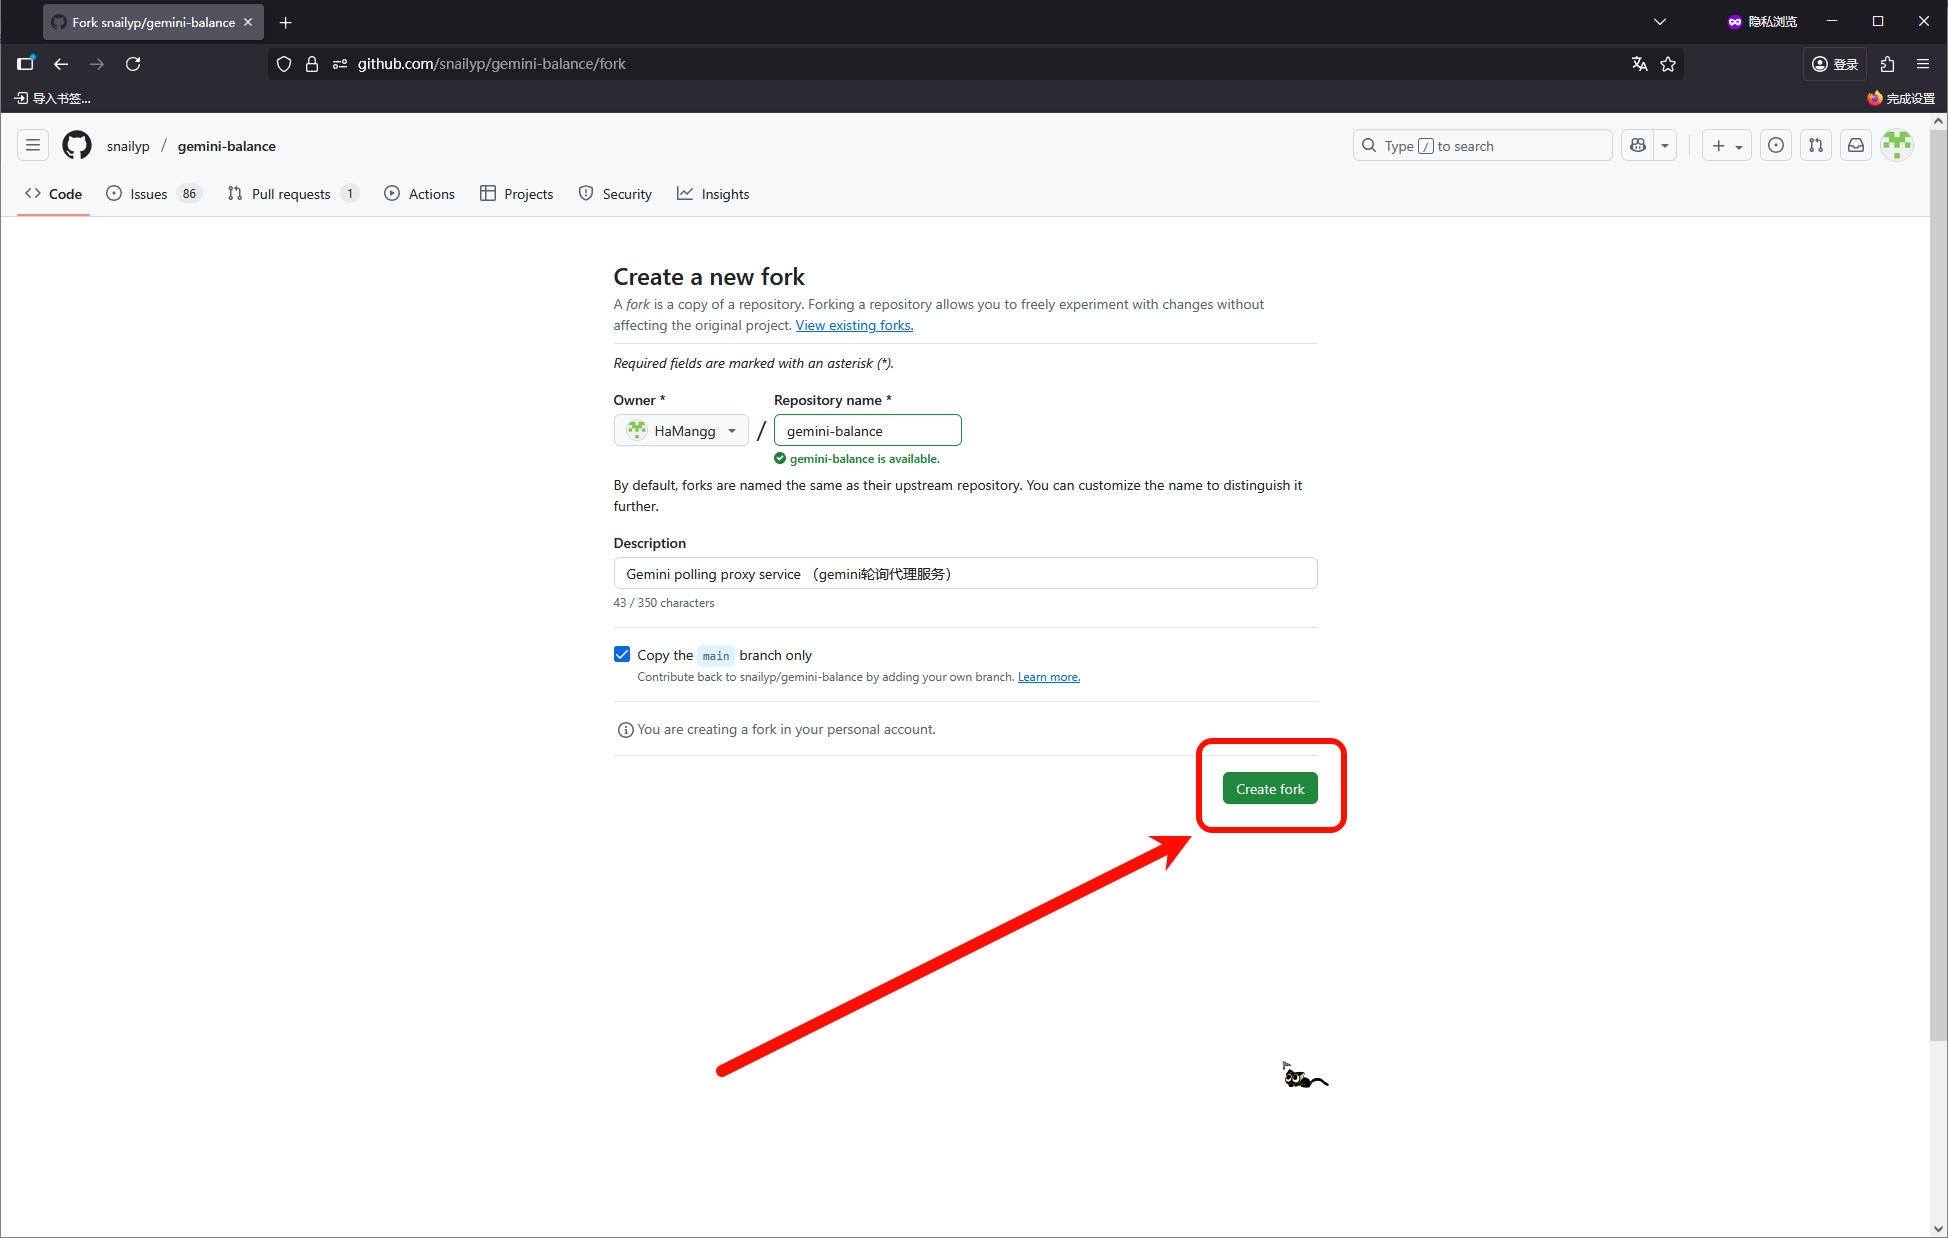Bookmark page with the star icon
Viewport: 1948px width, 1238px height.
1668,64
